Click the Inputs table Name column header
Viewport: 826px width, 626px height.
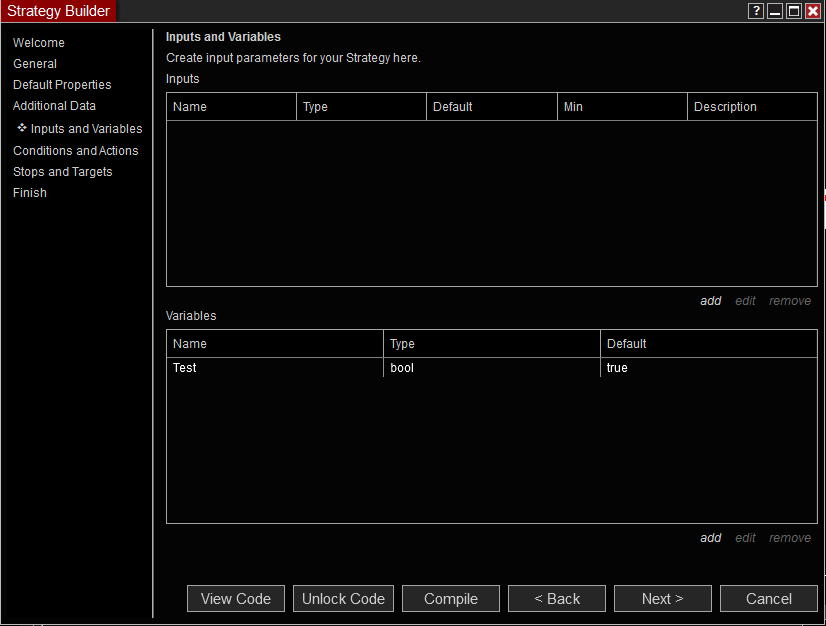tap(231, 107)
